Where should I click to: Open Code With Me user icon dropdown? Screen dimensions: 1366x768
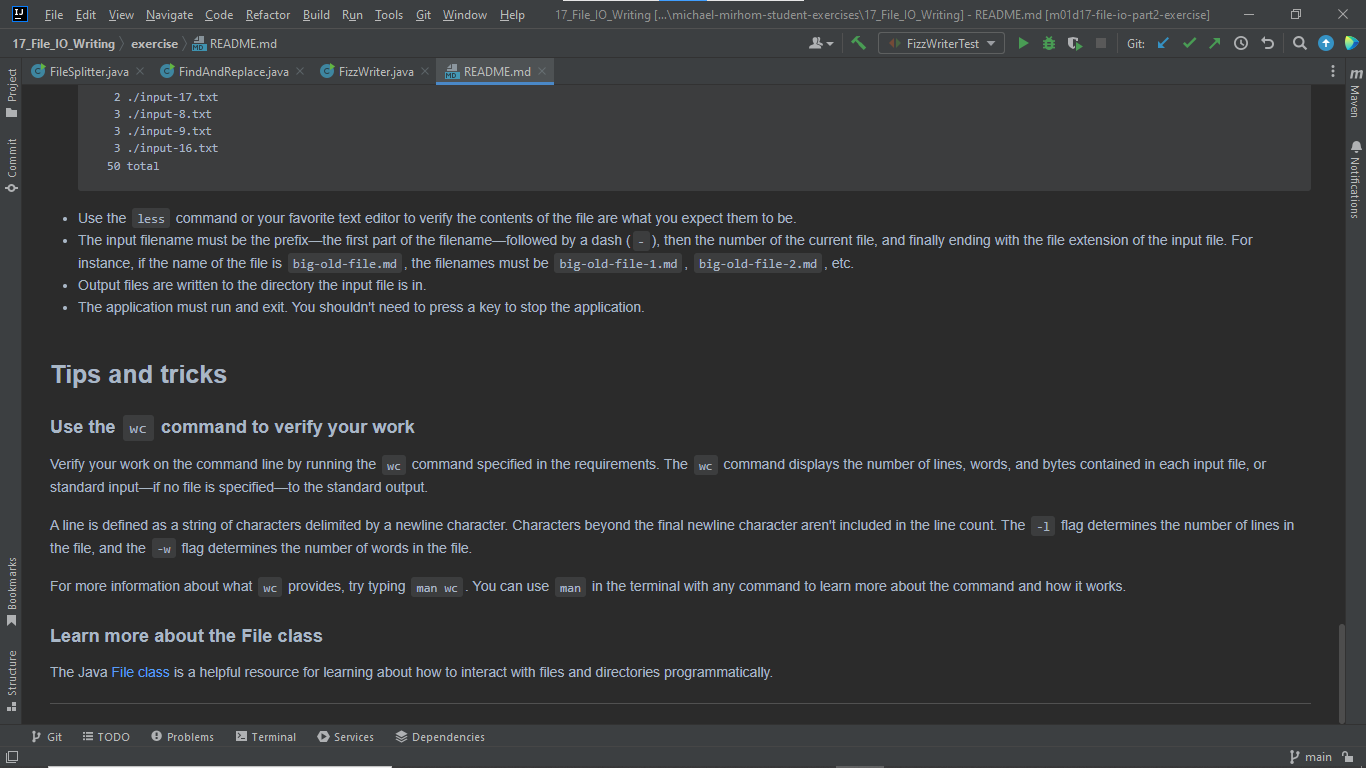point(822,43)
